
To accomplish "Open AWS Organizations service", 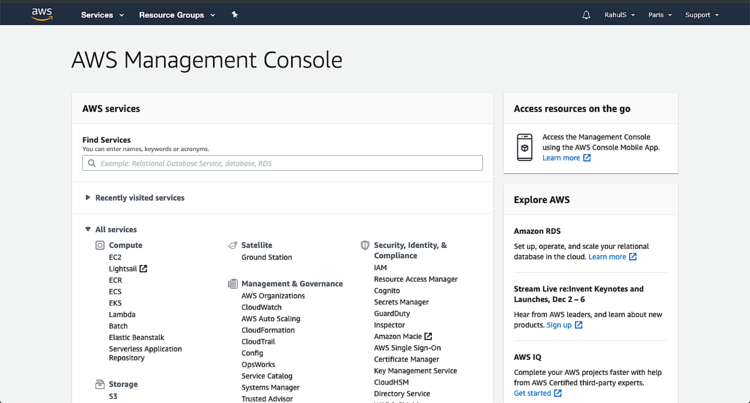I will (x=273, y=296).
